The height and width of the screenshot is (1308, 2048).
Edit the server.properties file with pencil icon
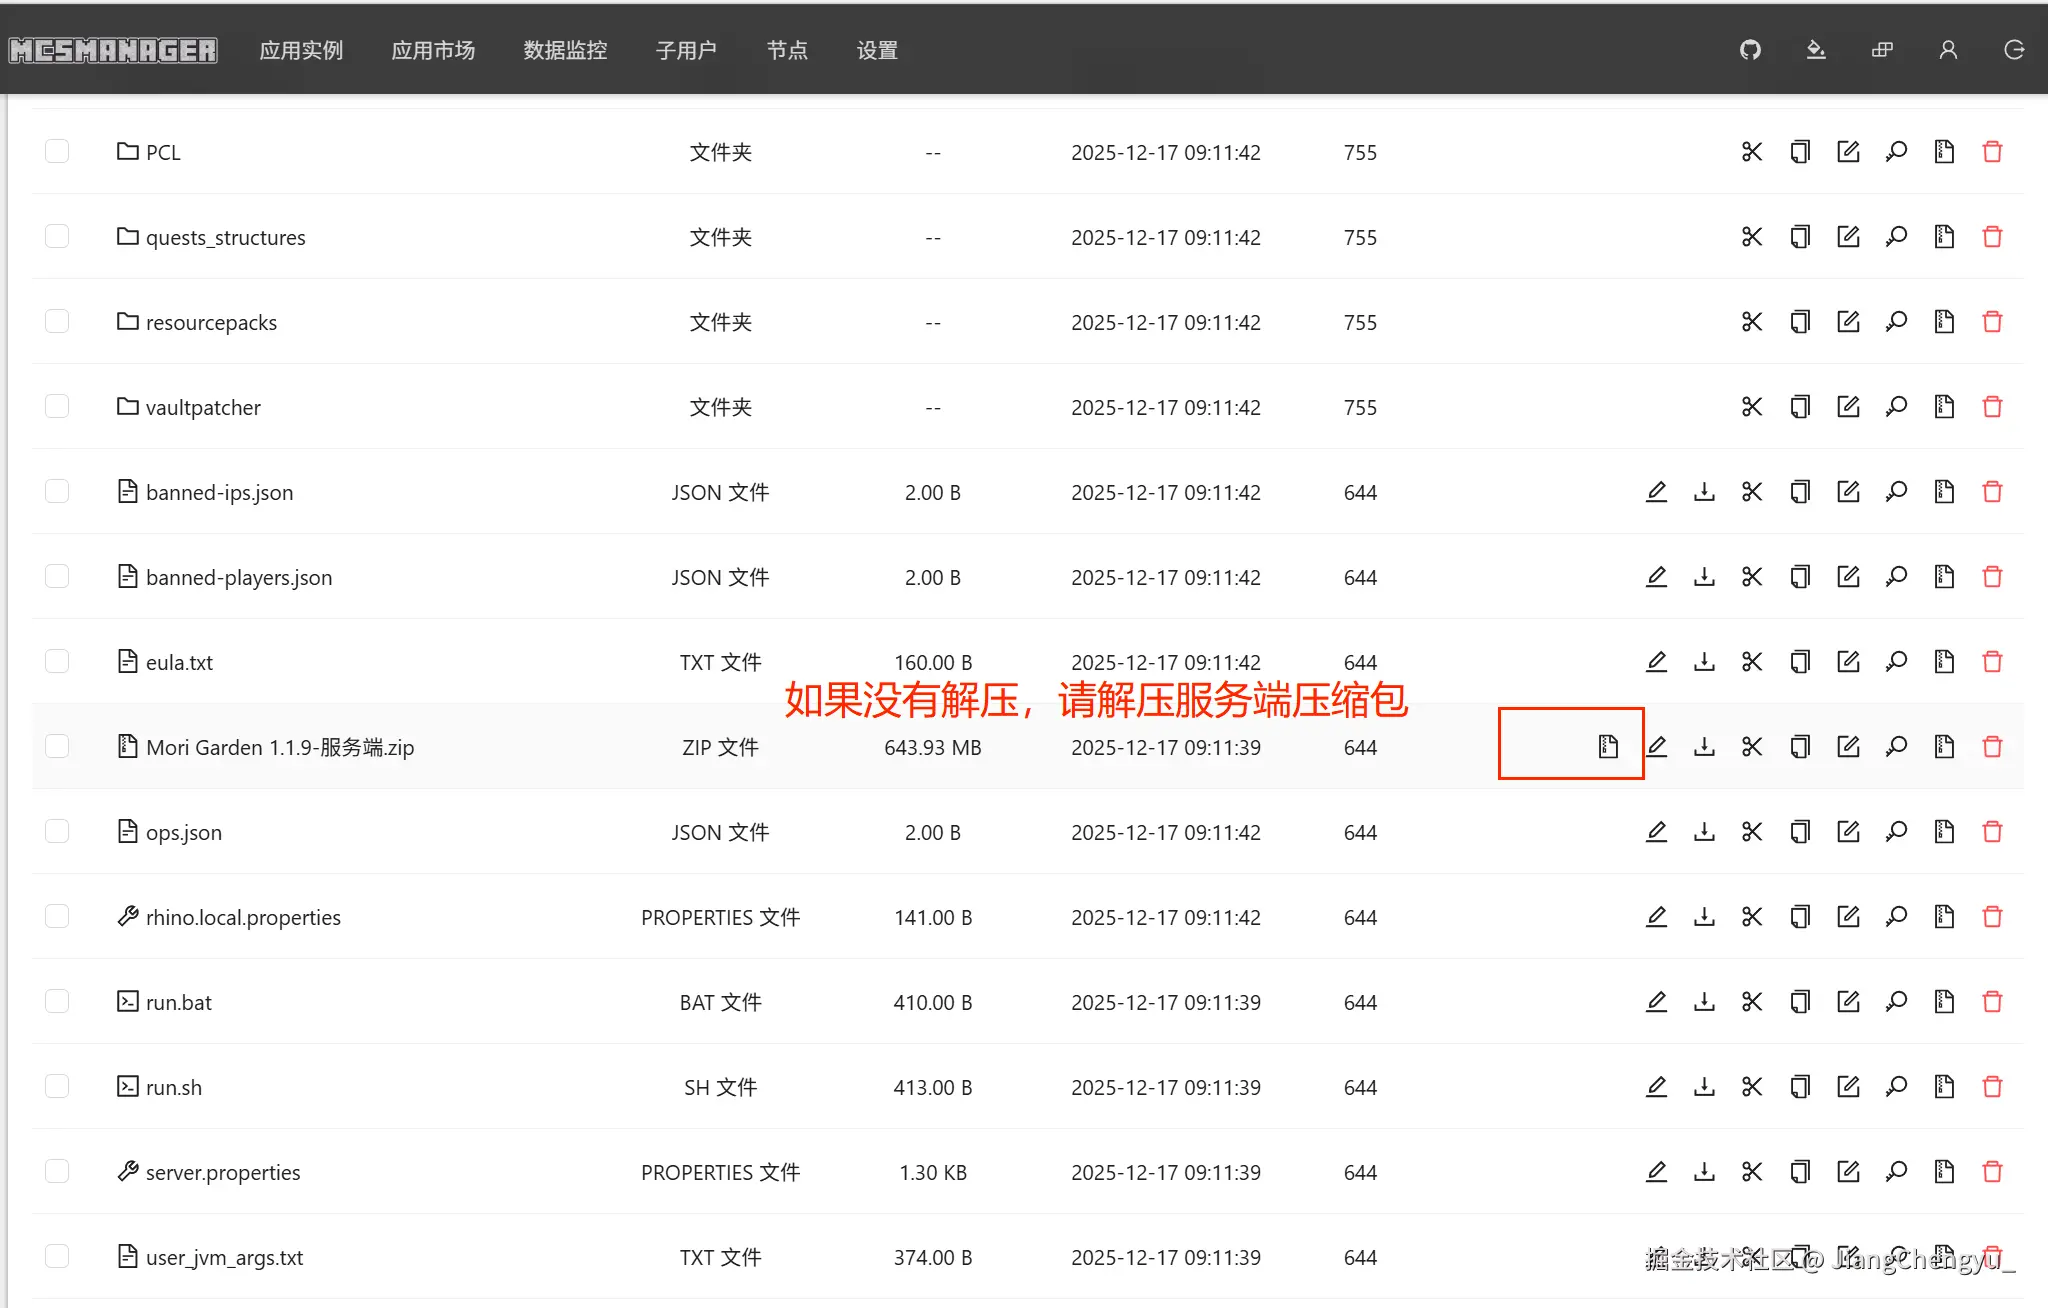click(x=1656, y=1172)
